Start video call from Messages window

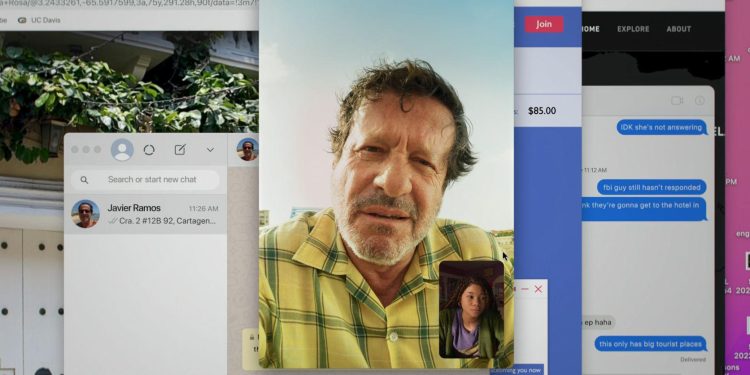(676, 100)
